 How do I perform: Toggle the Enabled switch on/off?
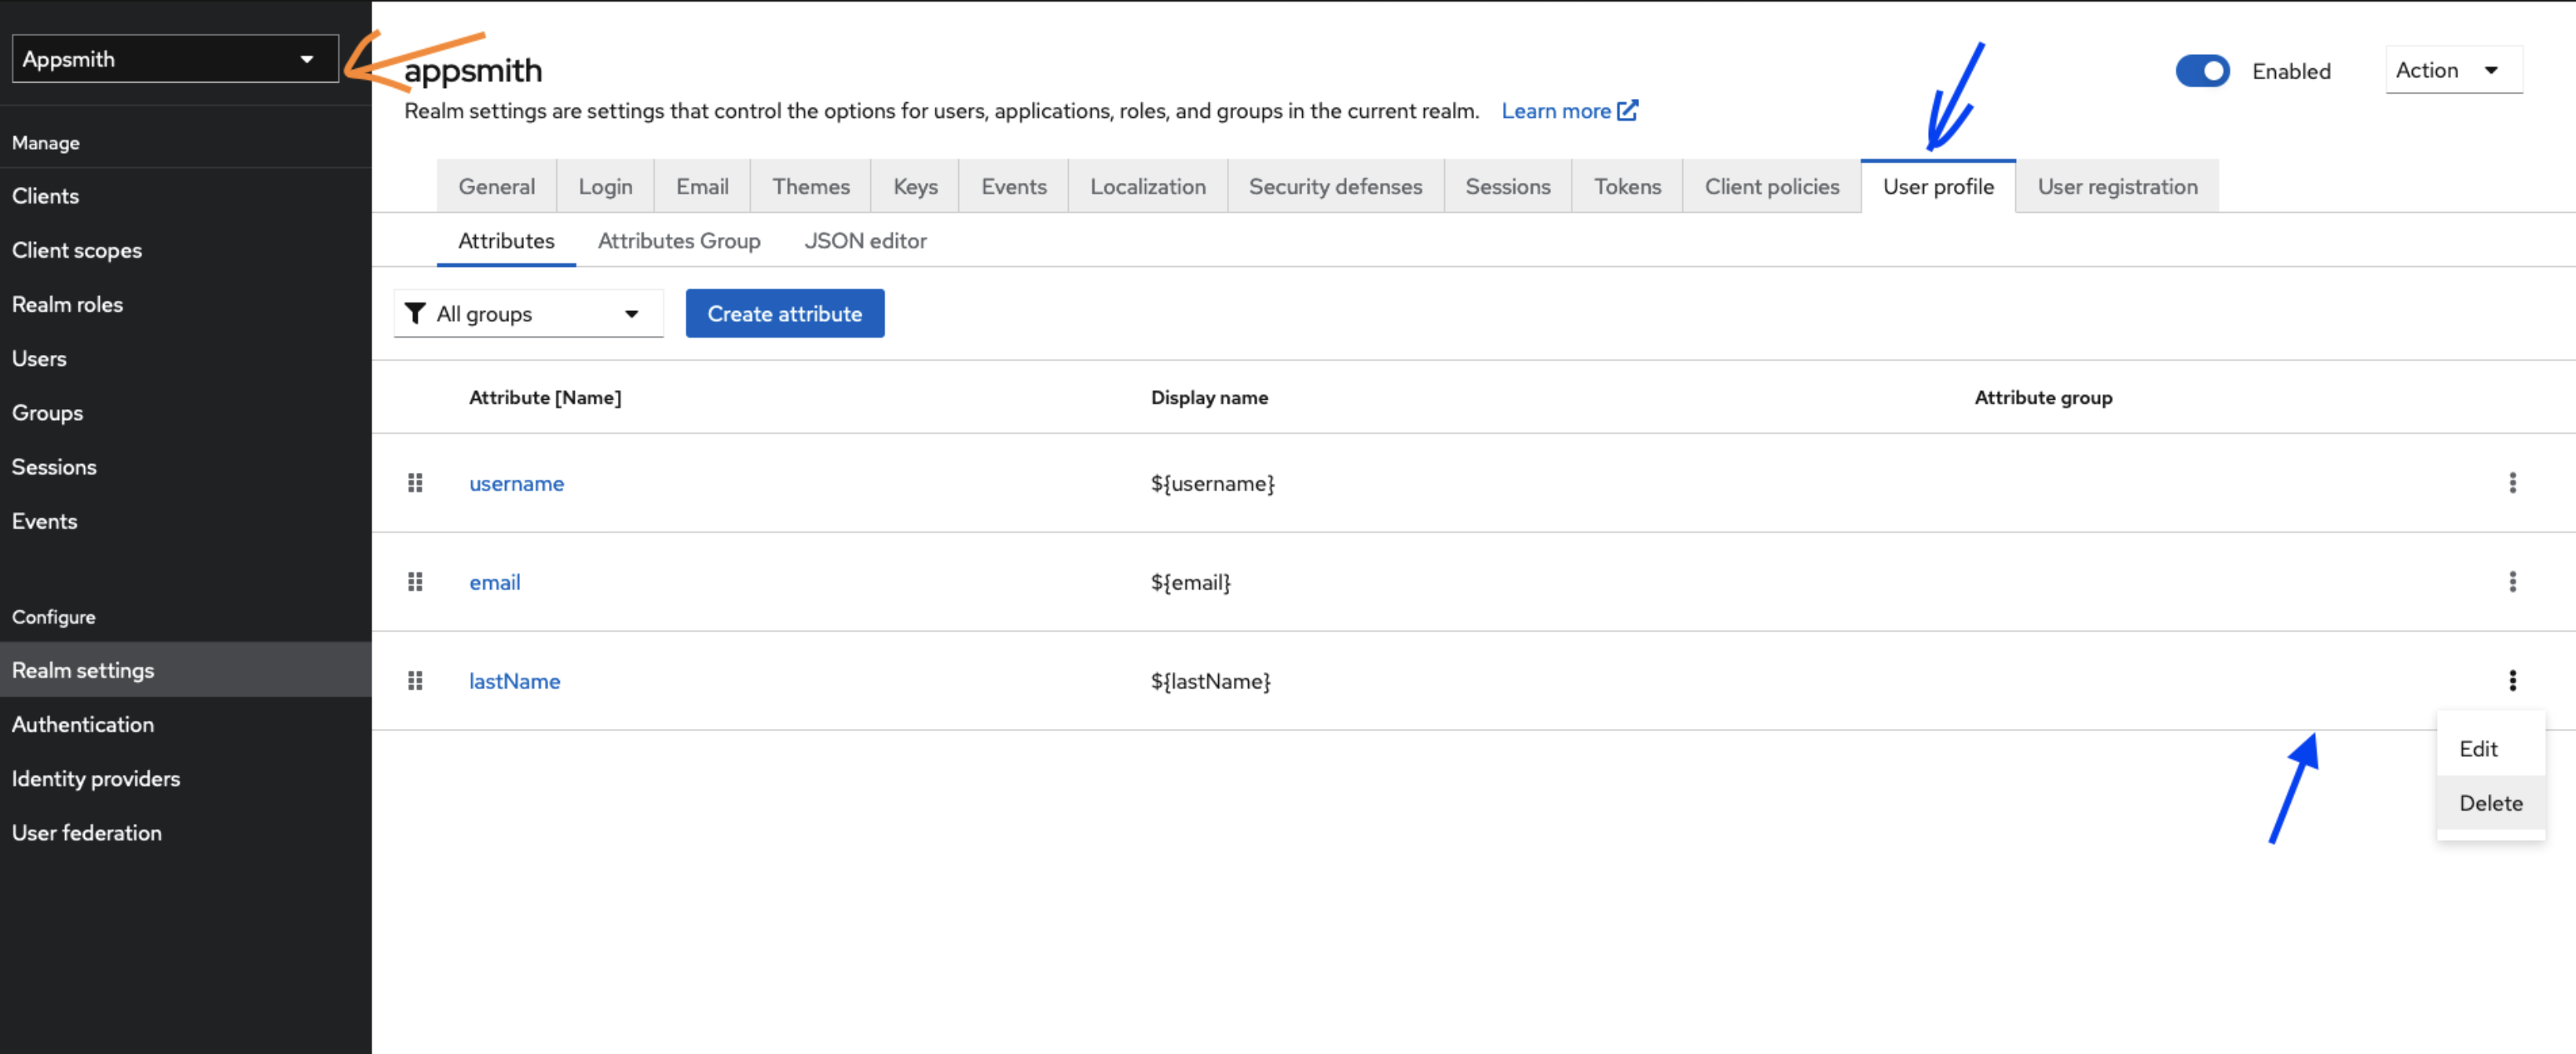tap(2203, 69)
